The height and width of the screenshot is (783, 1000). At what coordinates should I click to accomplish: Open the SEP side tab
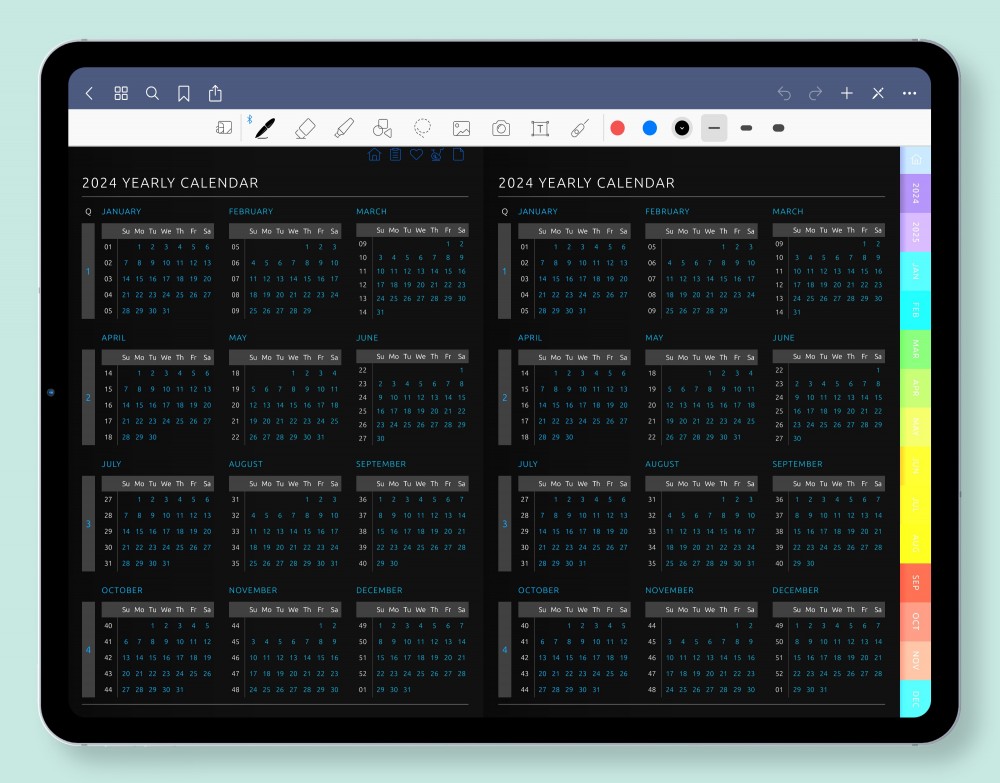pyautogui.click(x=916, y=583)
